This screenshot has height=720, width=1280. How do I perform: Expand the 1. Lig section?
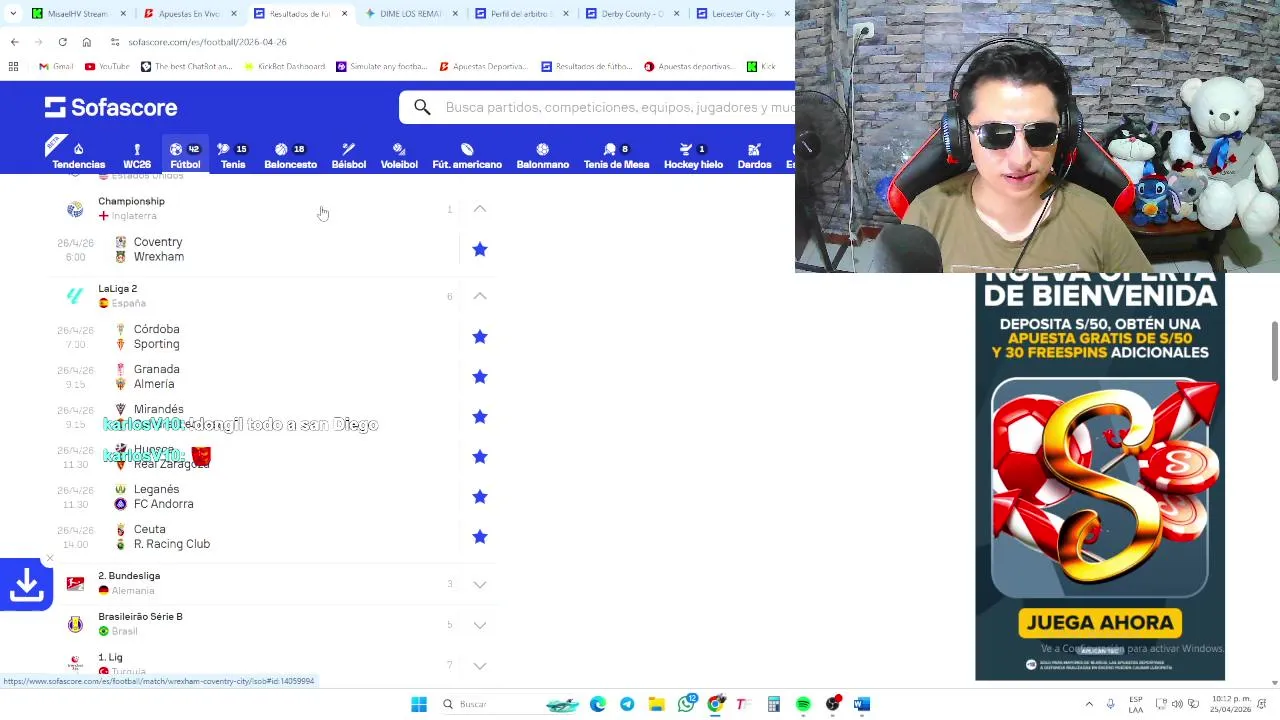pyautogui.click(x=480, y=666)
